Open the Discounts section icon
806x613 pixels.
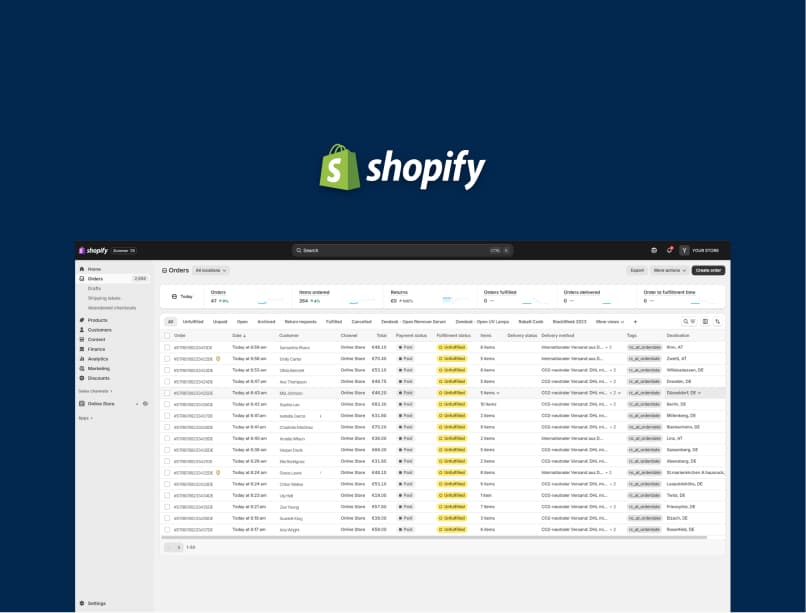[x=82, y=378]
